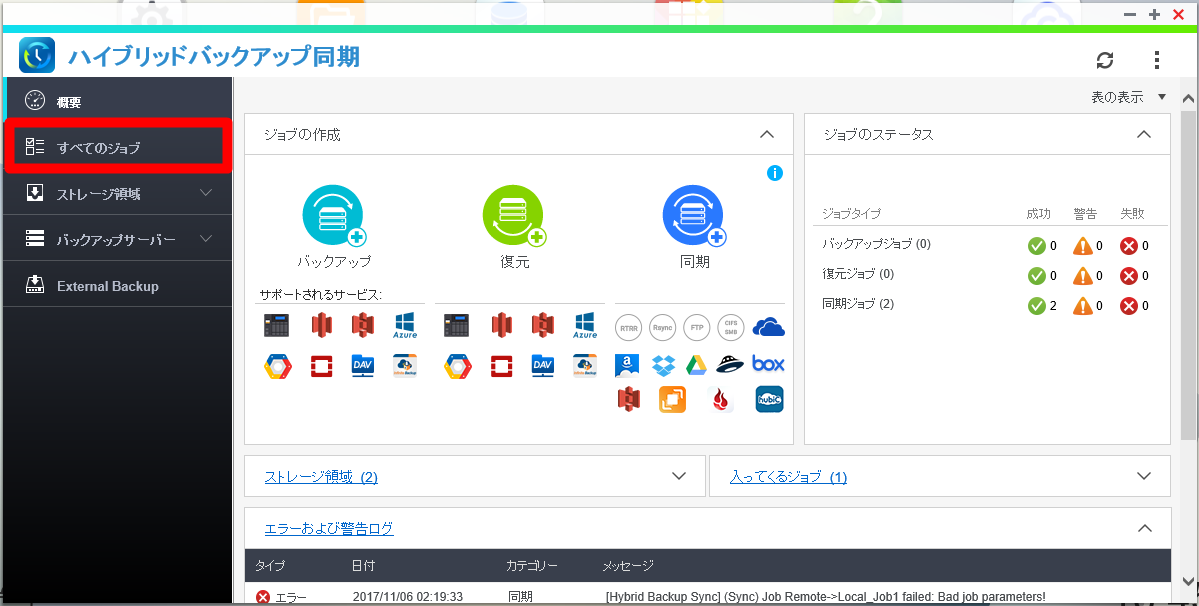This screenshot has width=1199, height=606.
Task: Click the Dropbox icon
Action: click(x=663, y=365)
